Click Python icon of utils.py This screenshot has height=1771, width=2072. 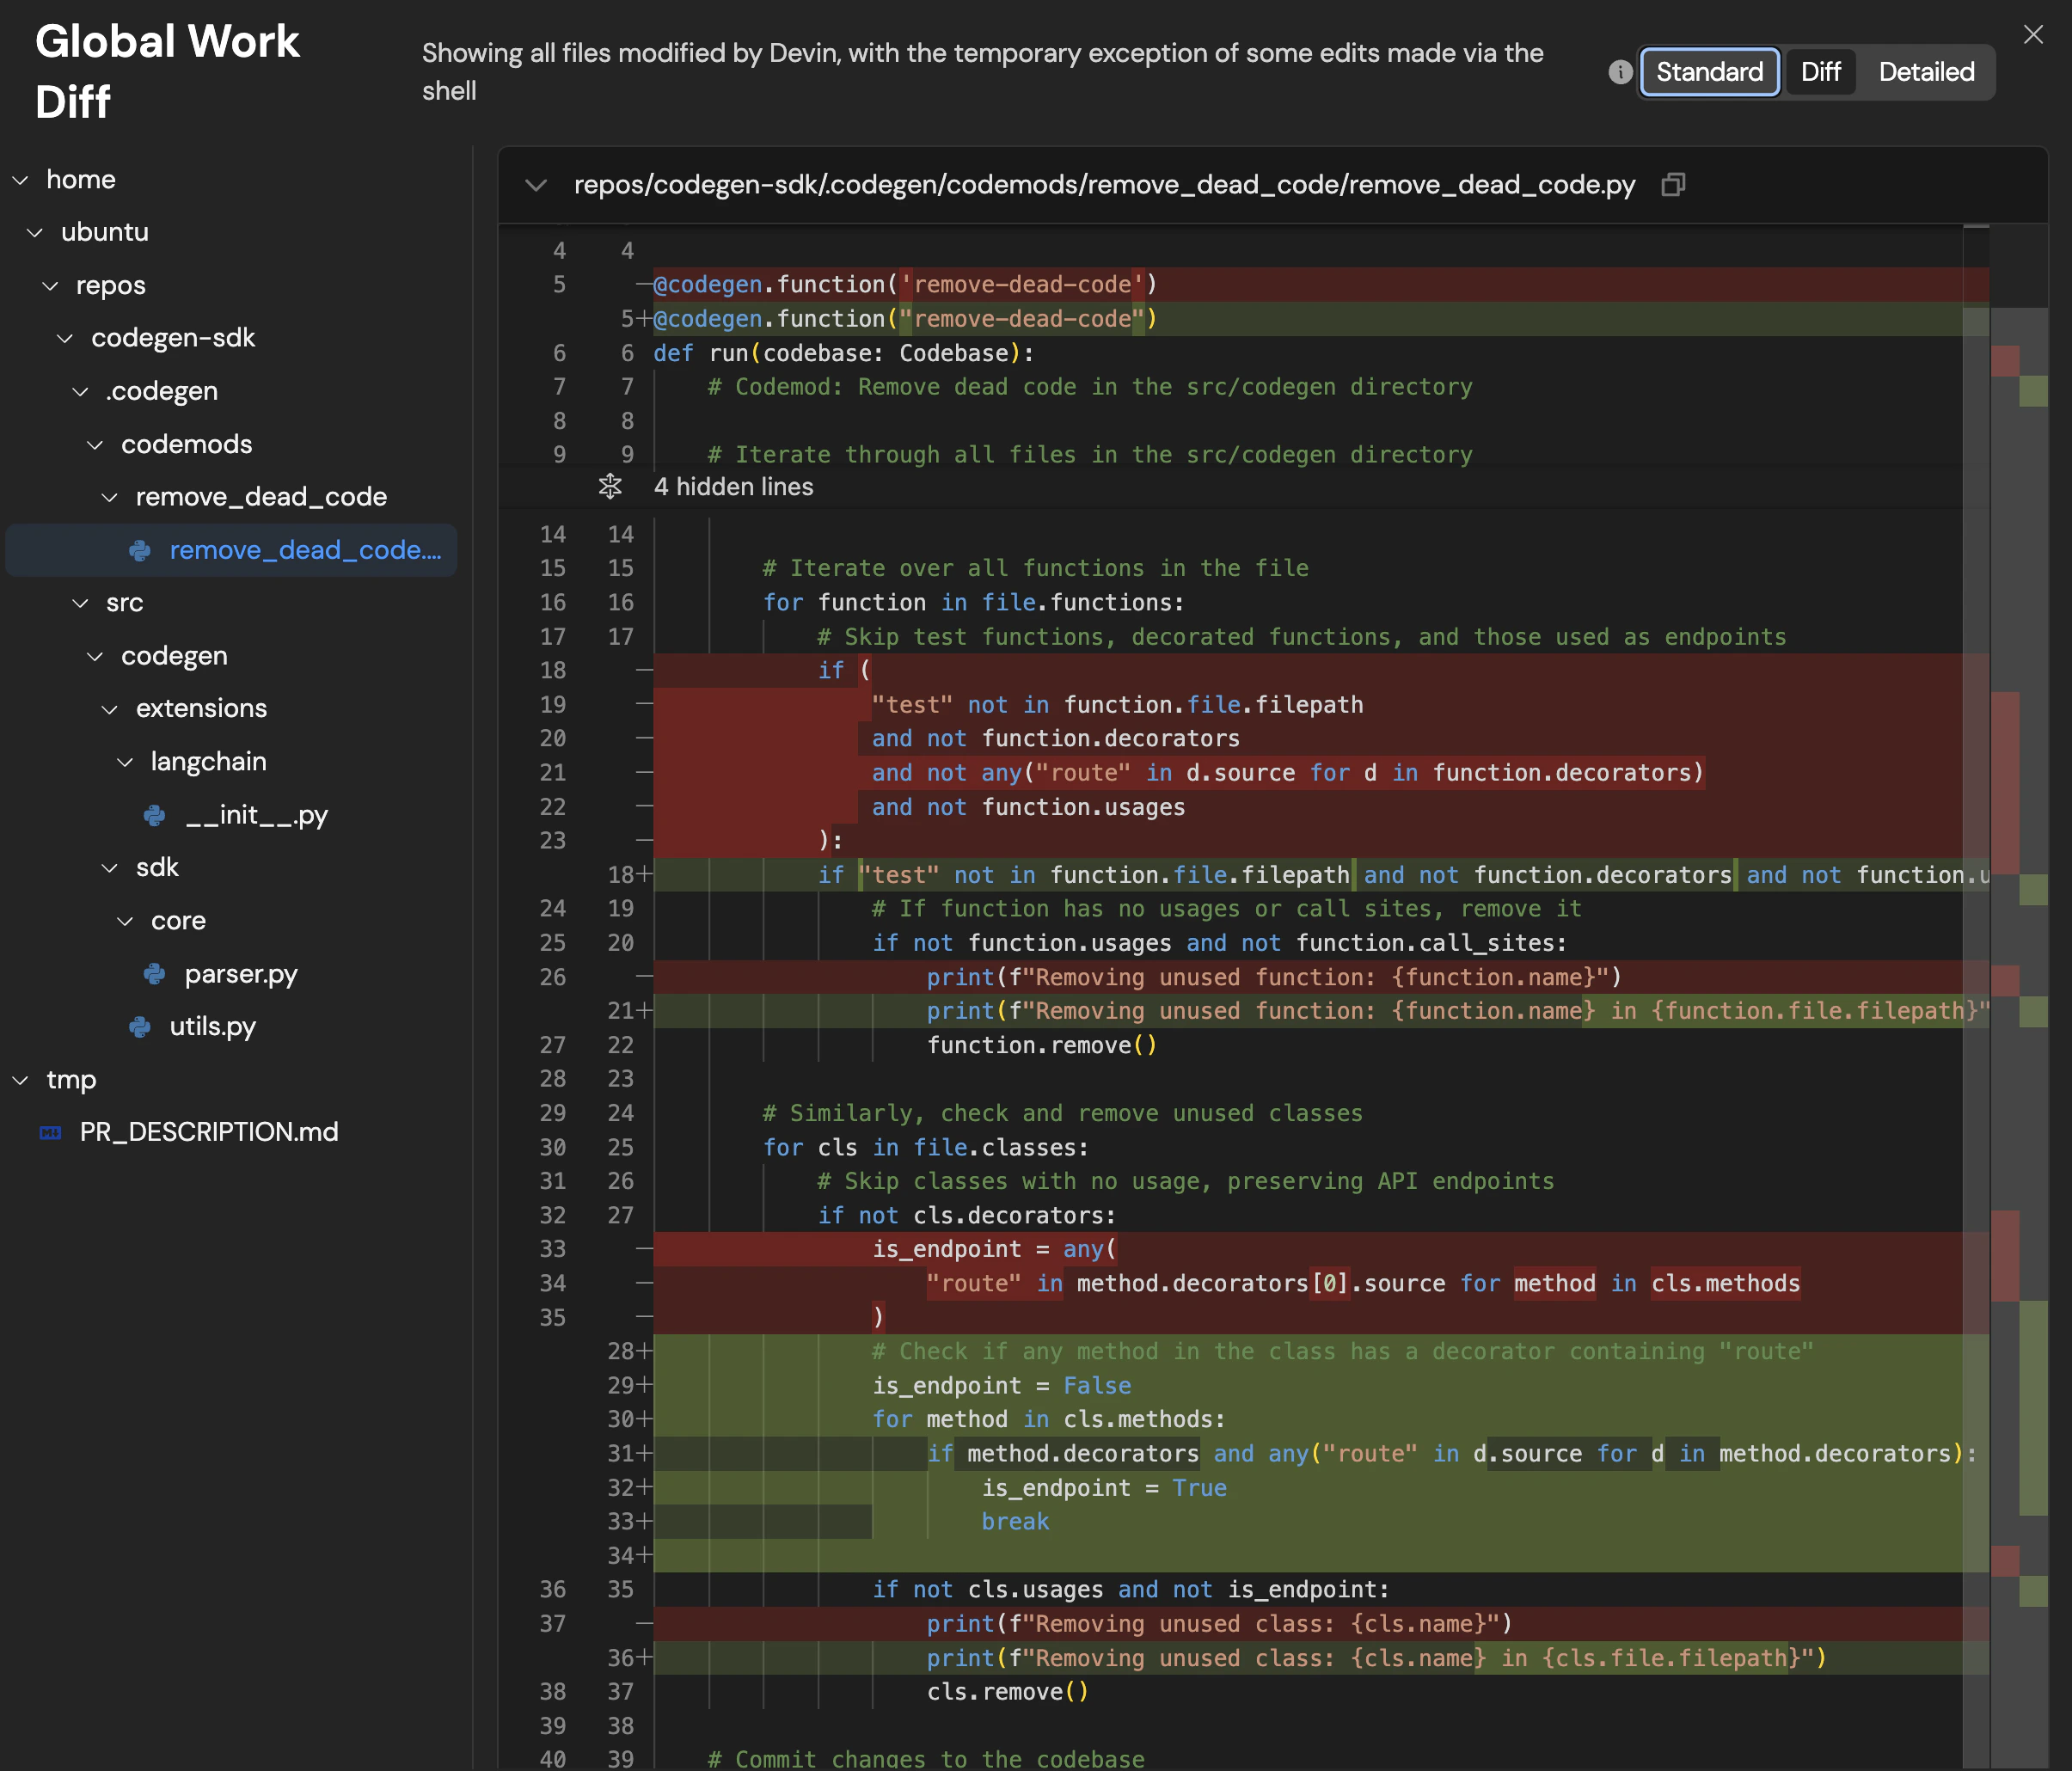point(140,1027)
